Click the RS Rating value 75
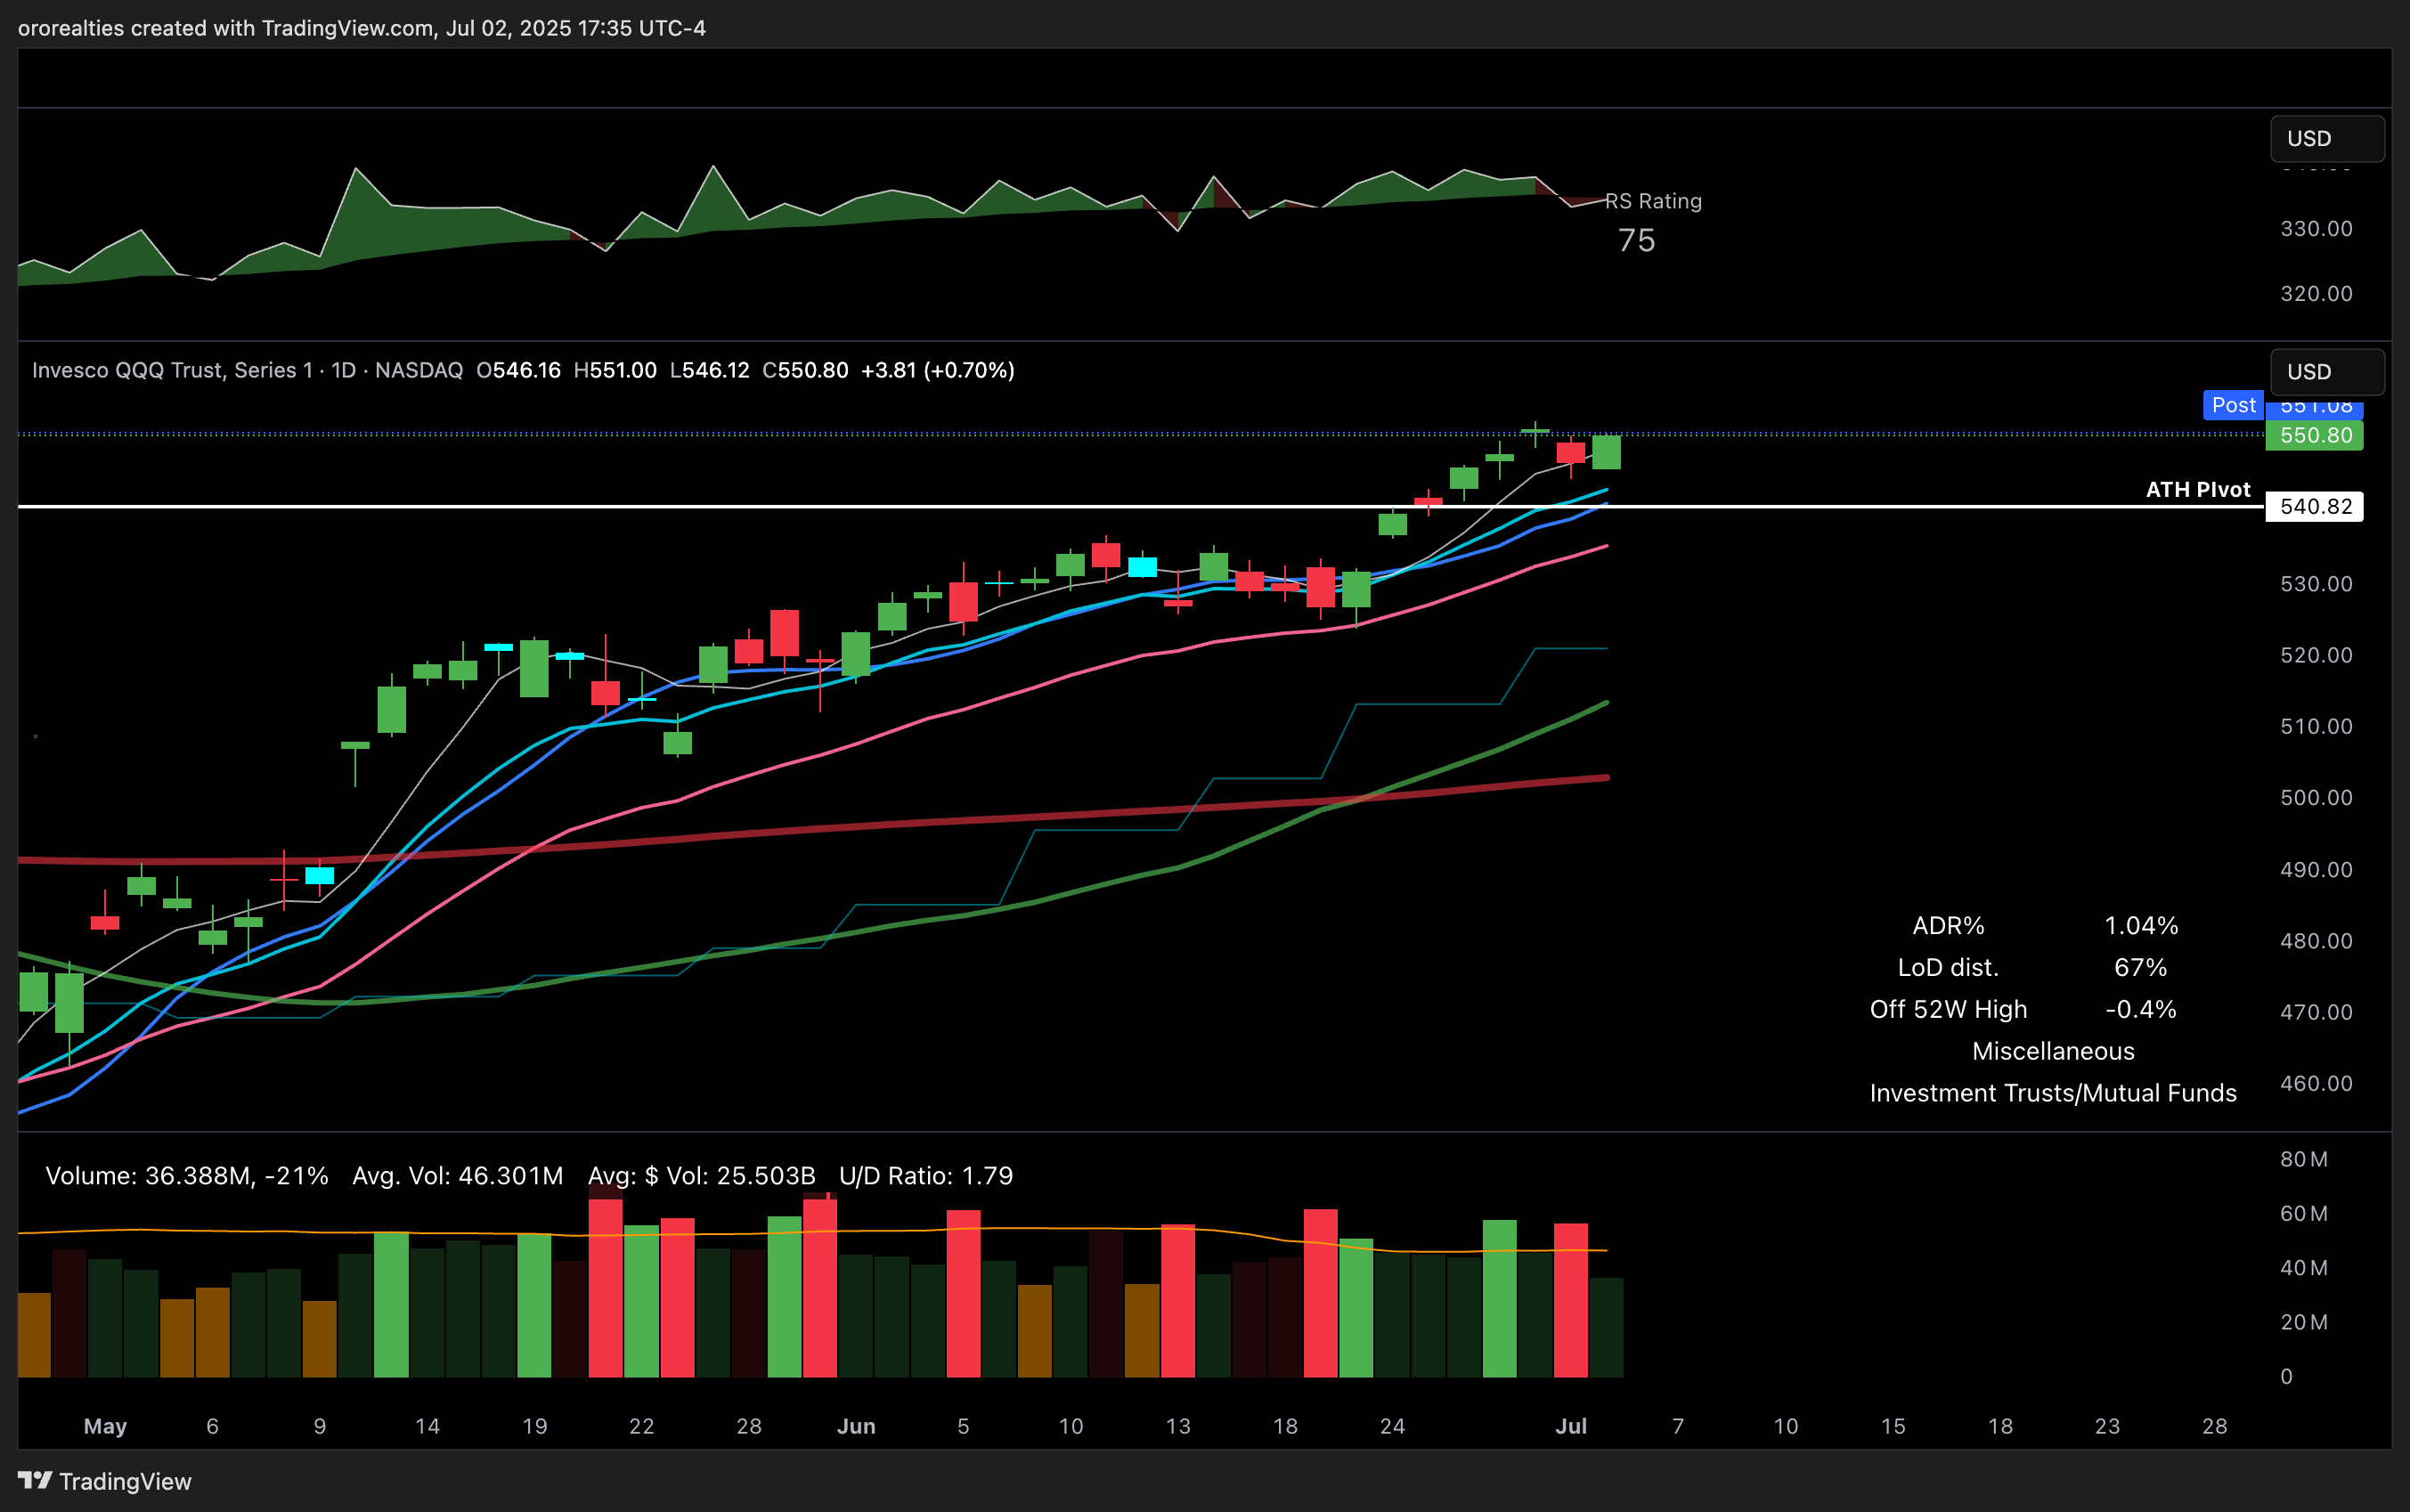Image resolution: width=2410 pixels, height=1512 pixels. click(x=1636, y=241)
